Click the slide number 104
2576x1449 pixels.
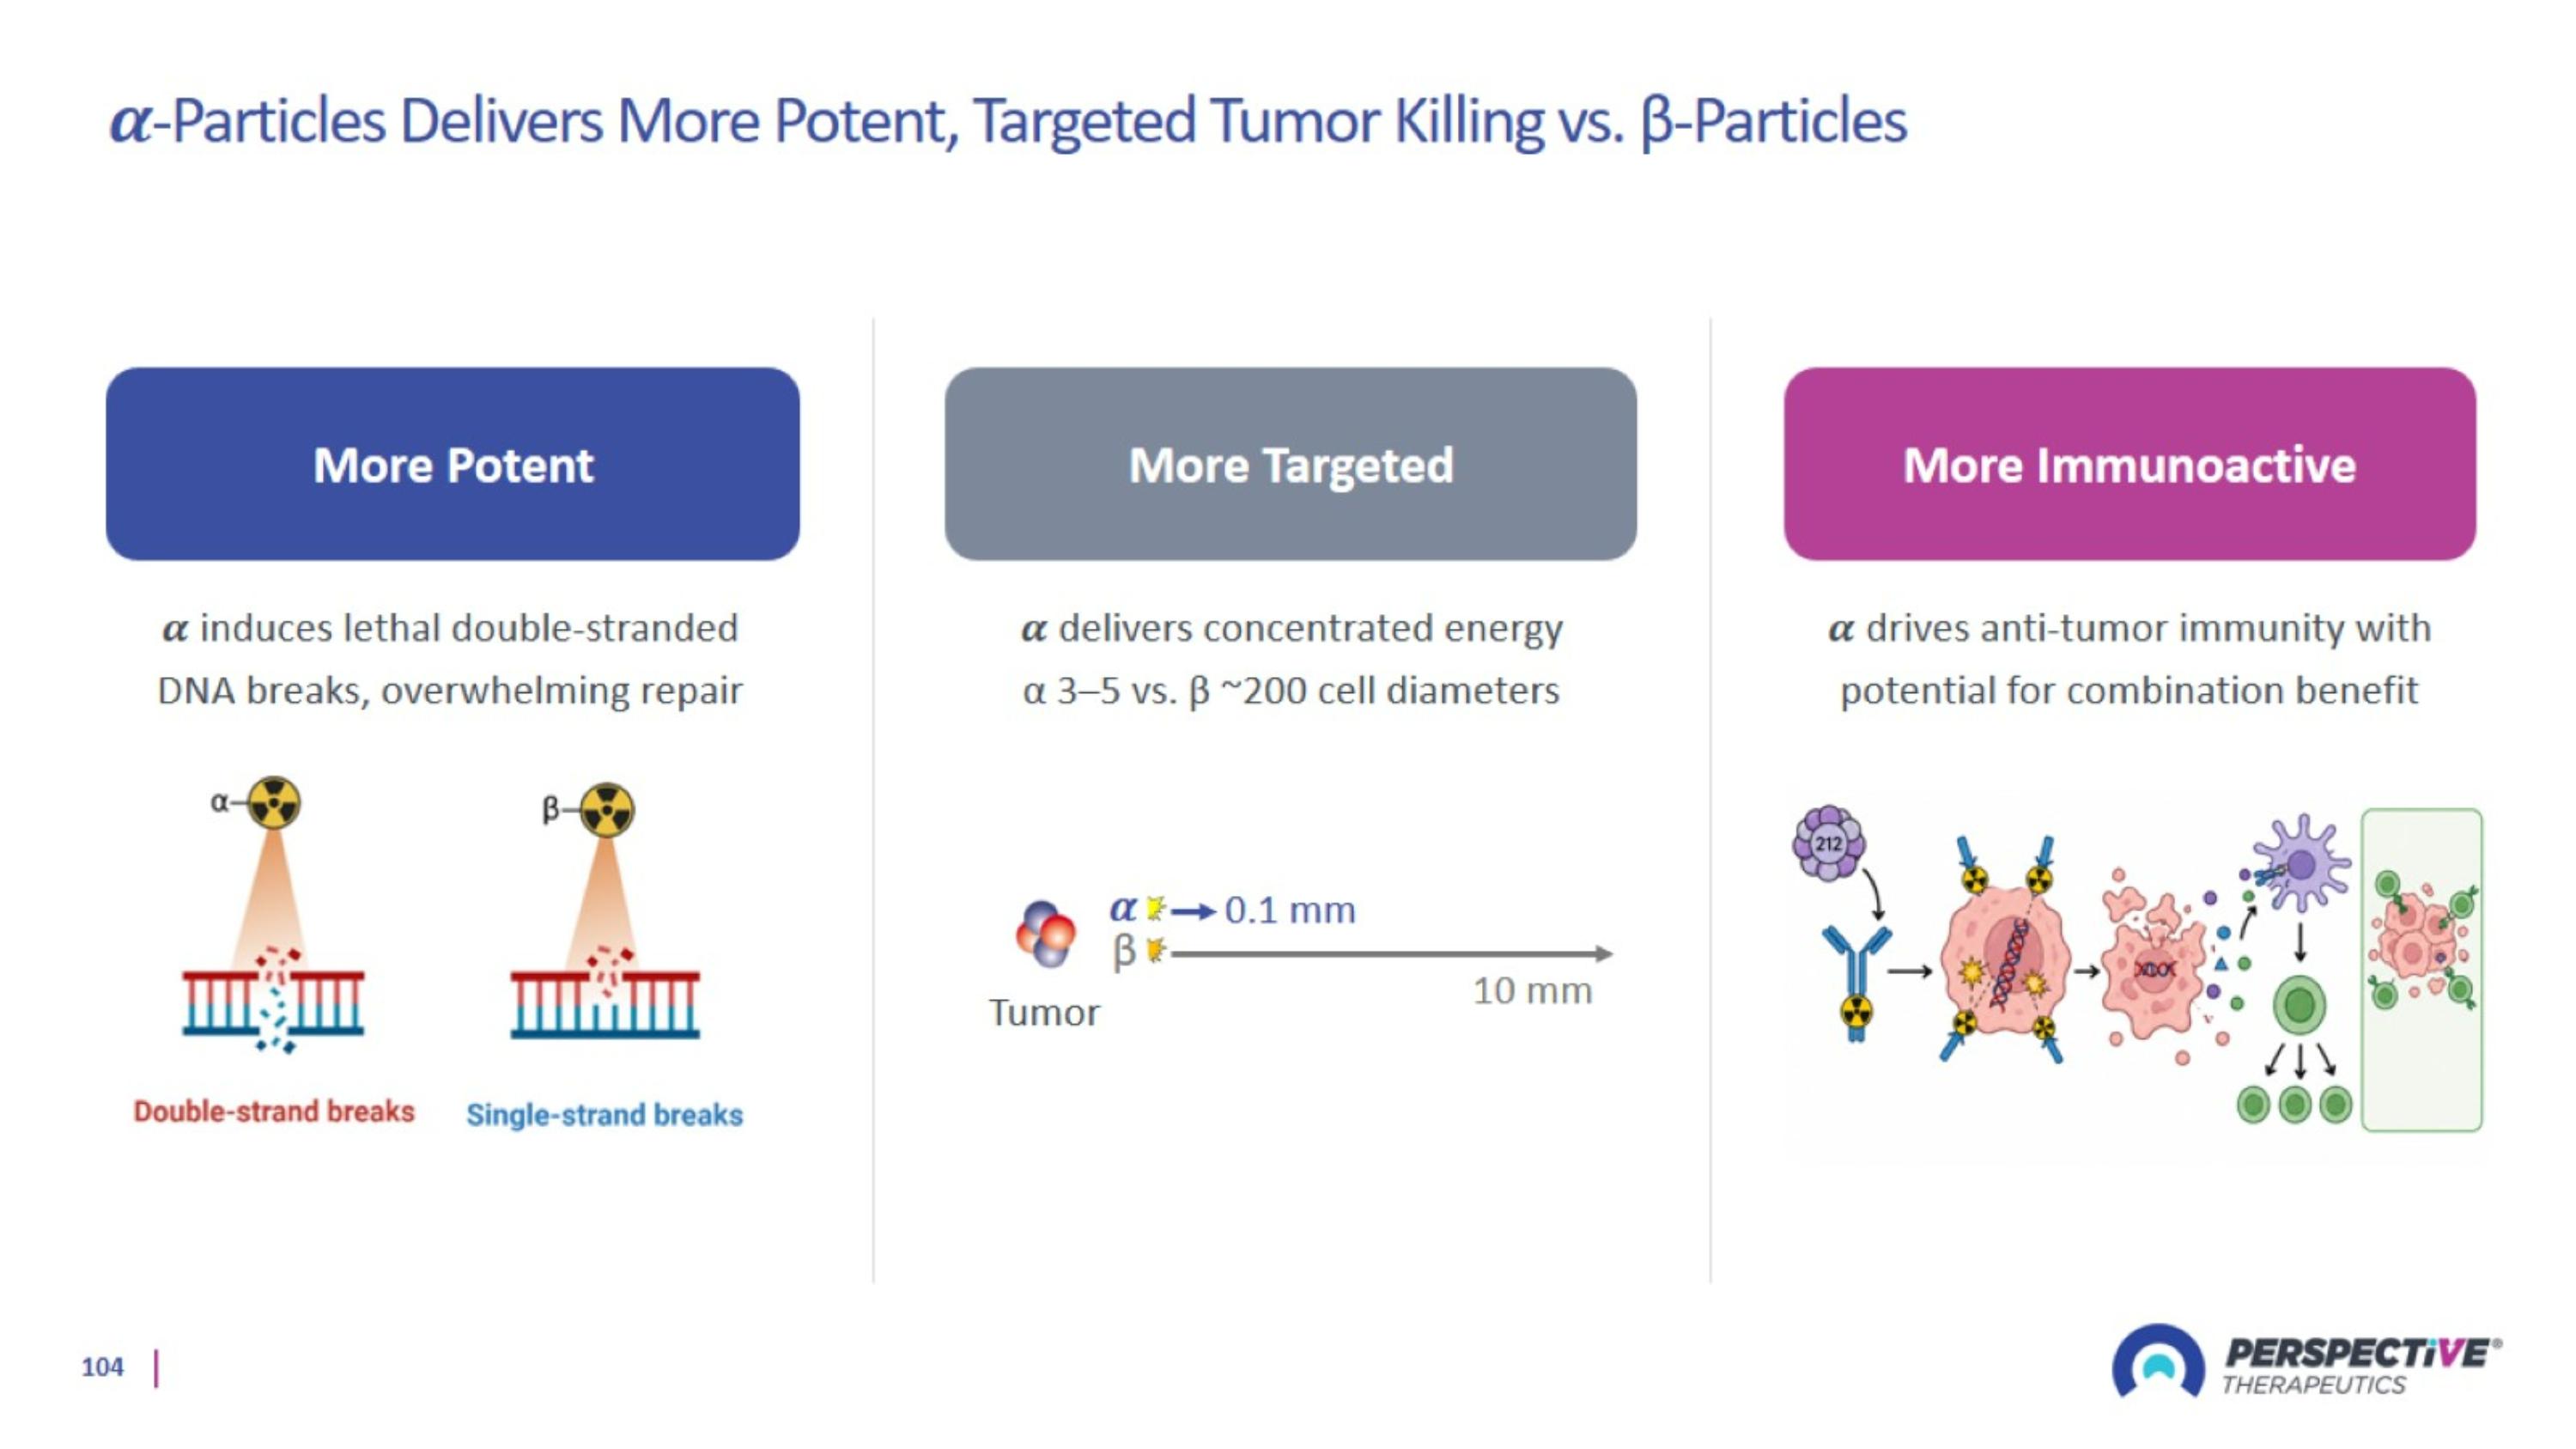(102, 1367)
